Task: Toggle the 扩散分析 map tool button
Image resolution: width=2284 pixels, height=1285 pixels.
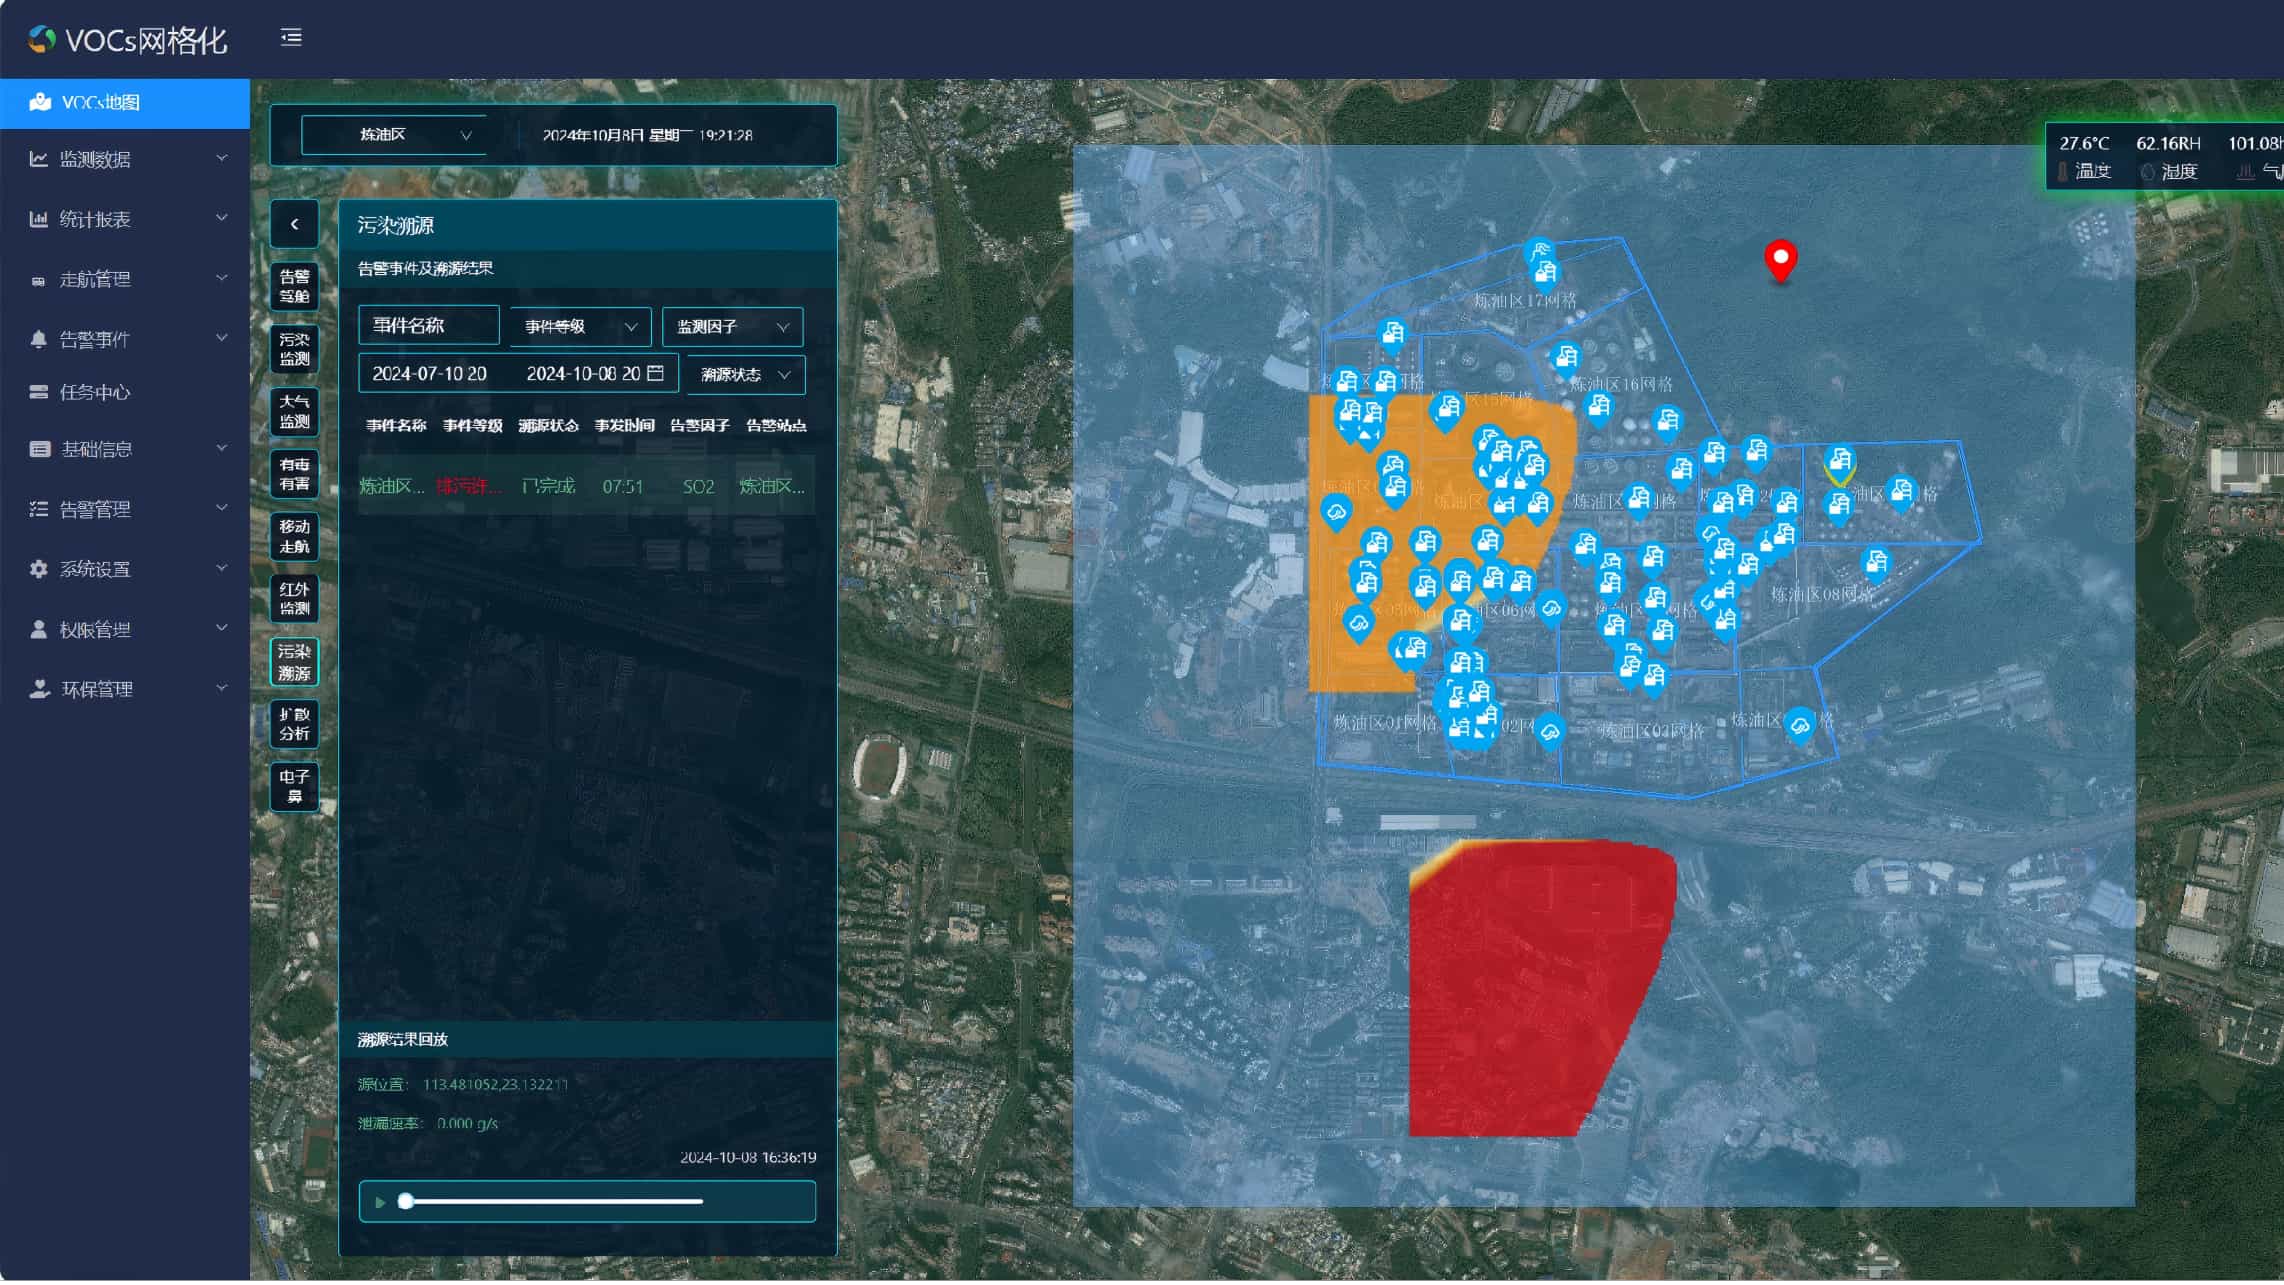Action: pyautogui.click(x=294, y=725)
